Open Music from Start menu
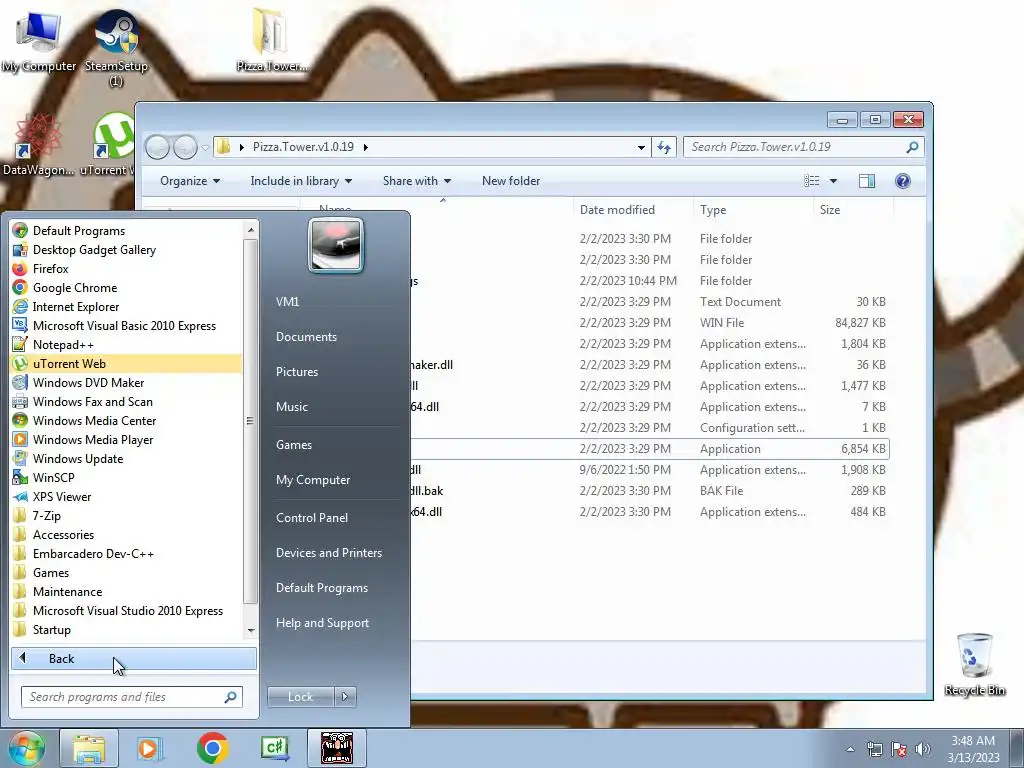 point(292,406)
